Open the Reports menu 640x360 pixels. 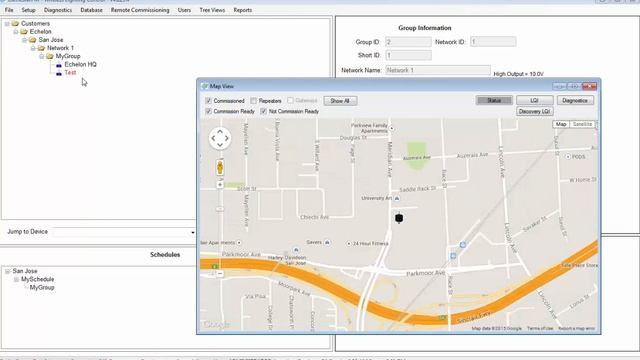click(242, 10)
